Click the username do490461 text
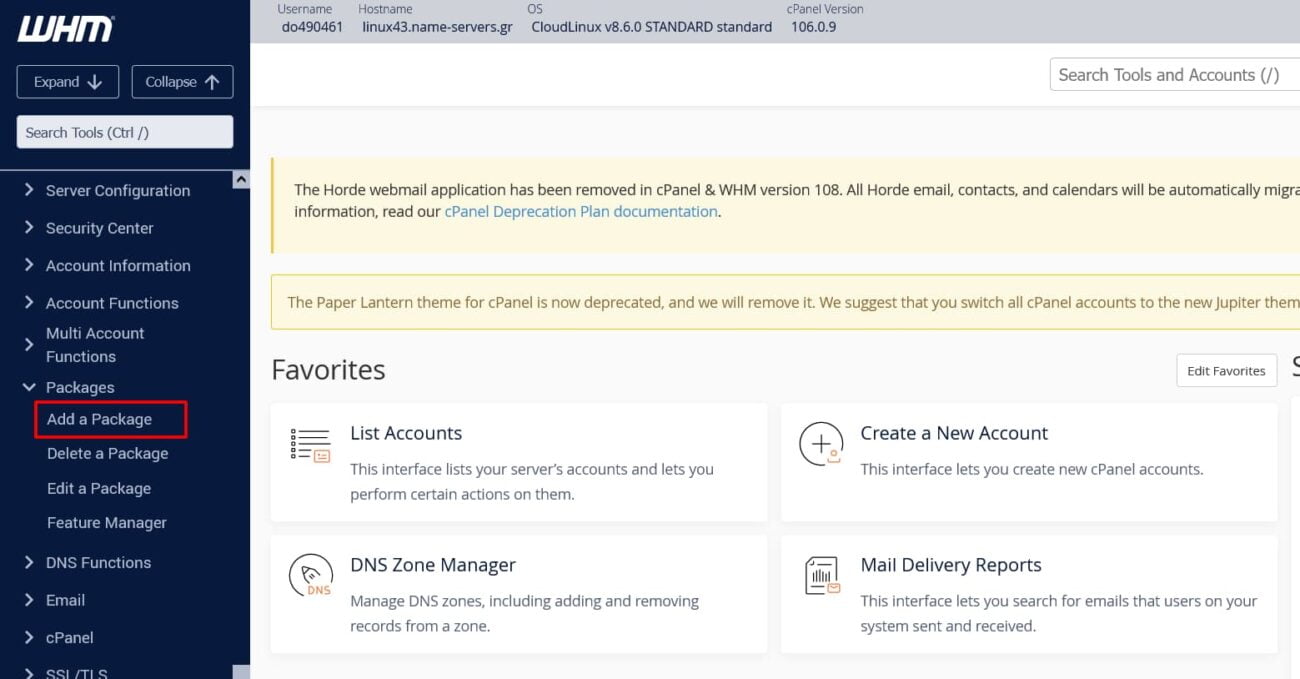 (313, 27)
